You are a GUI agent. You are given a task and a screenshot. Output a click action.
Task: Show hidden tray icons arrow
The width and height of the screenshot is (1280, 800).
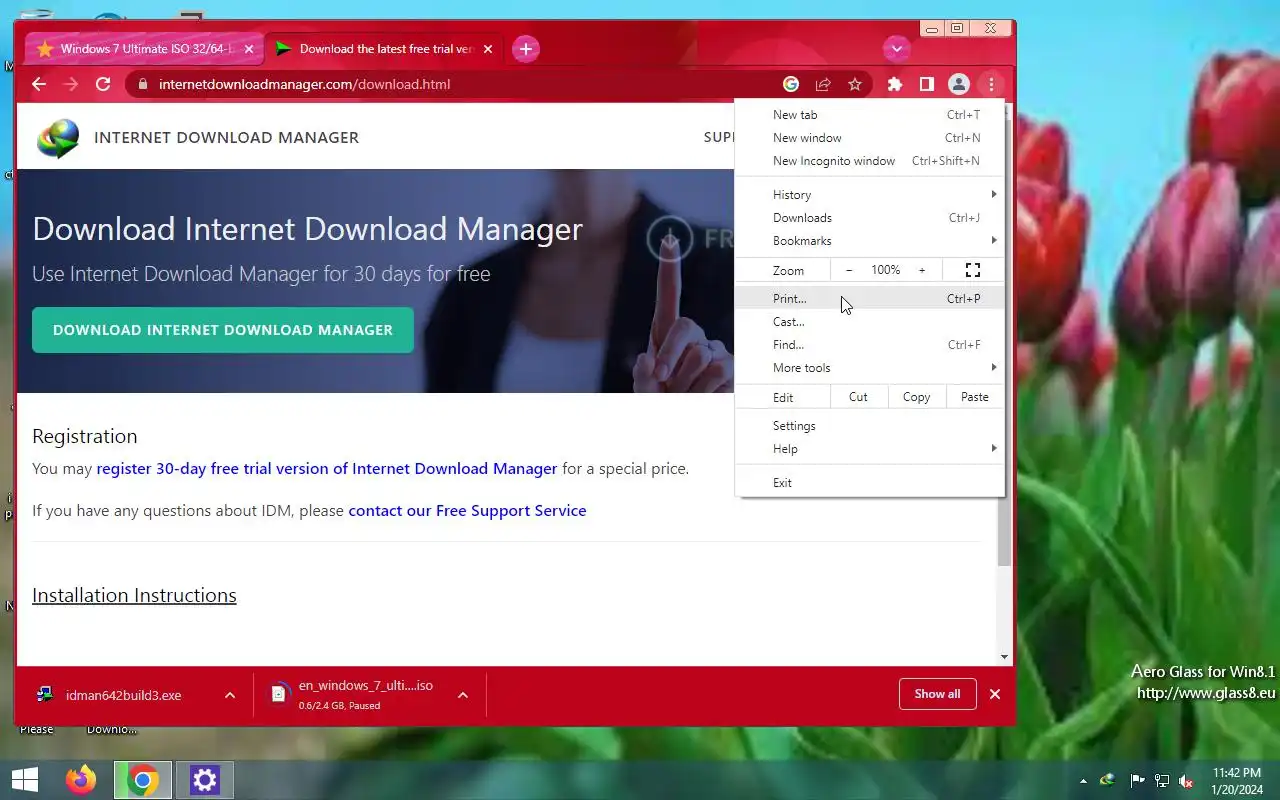pos(1083,781)
